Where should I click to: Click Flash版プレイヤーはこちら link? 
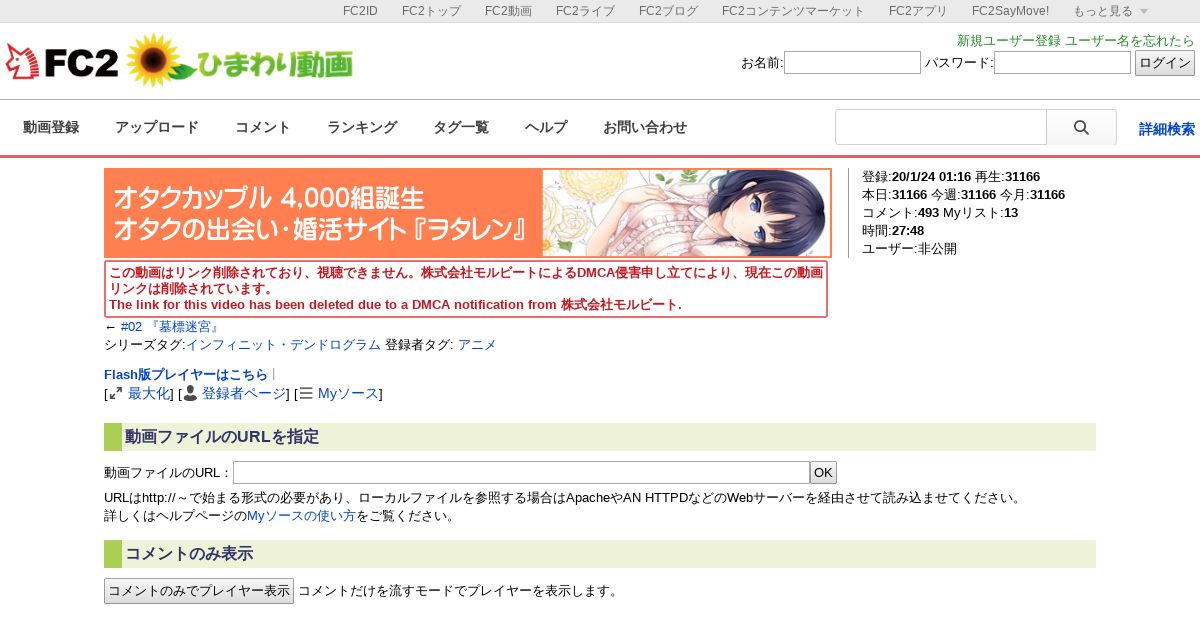tap(186, 375)
